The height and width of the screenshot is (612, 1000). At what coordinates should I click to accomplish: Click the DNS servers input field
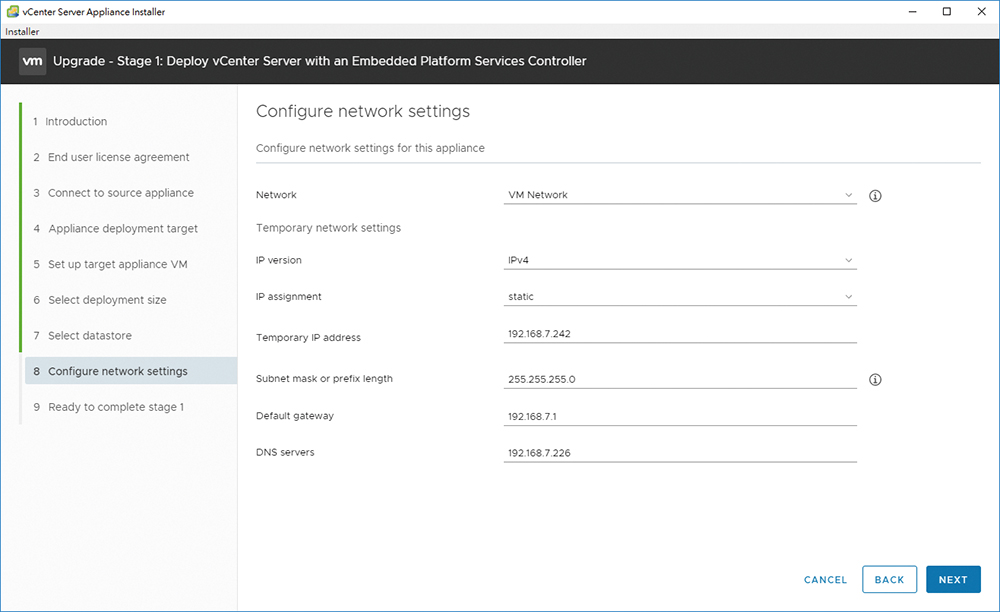point(680,453)
